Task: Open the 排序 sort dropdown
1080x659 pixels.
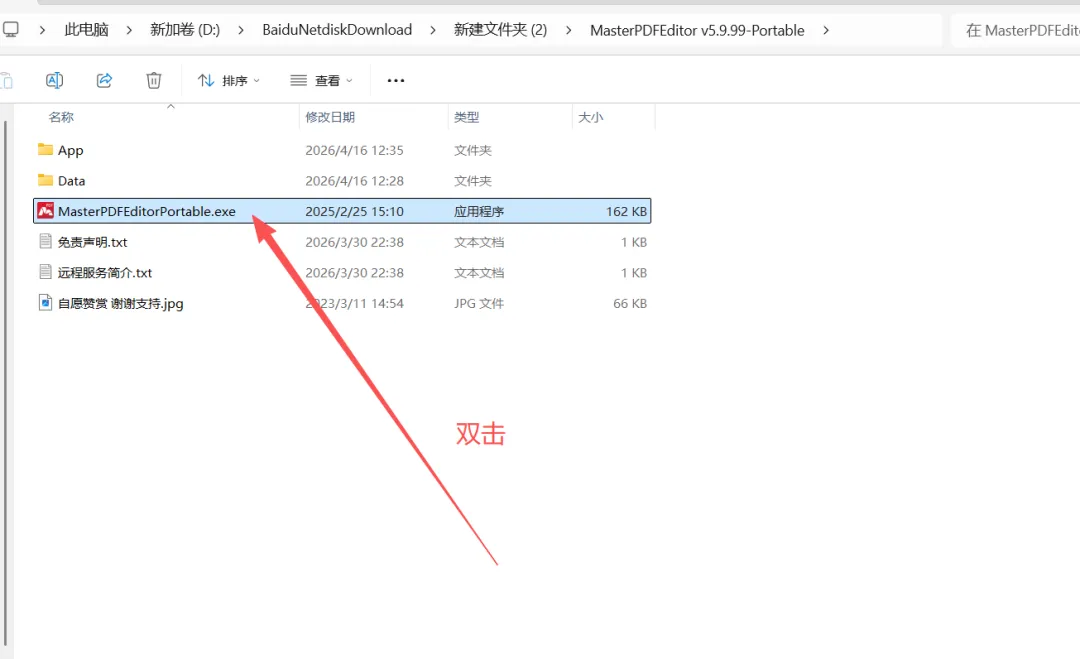Action: (x=229, y=81)
